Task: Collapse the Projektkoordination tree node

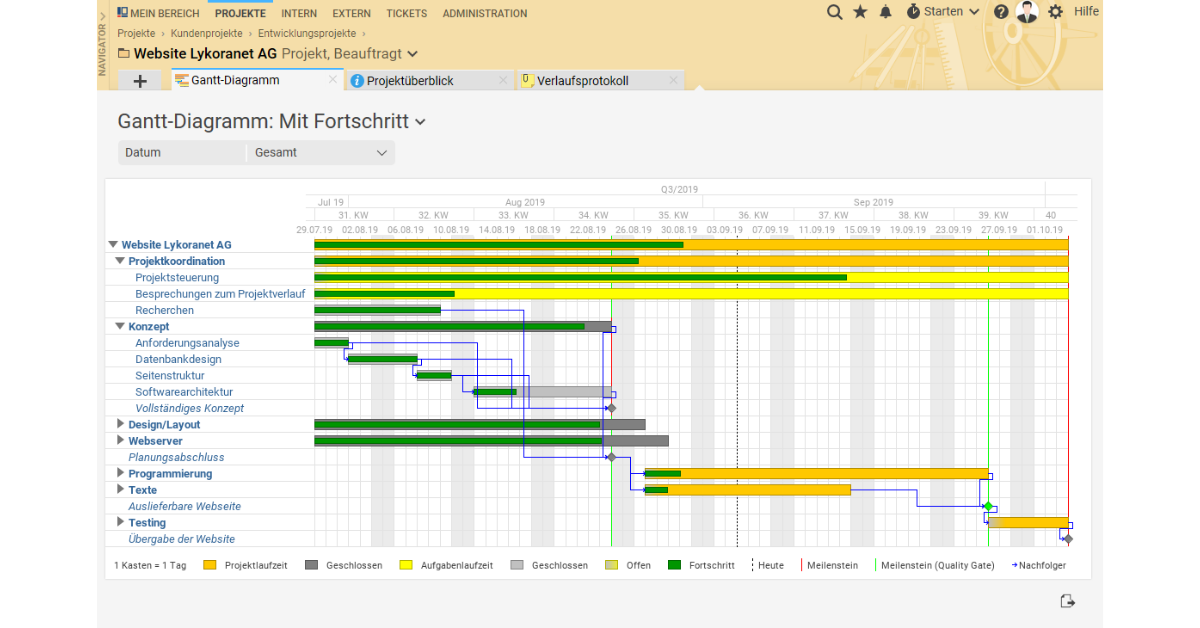Action: [x=120, y=261]
